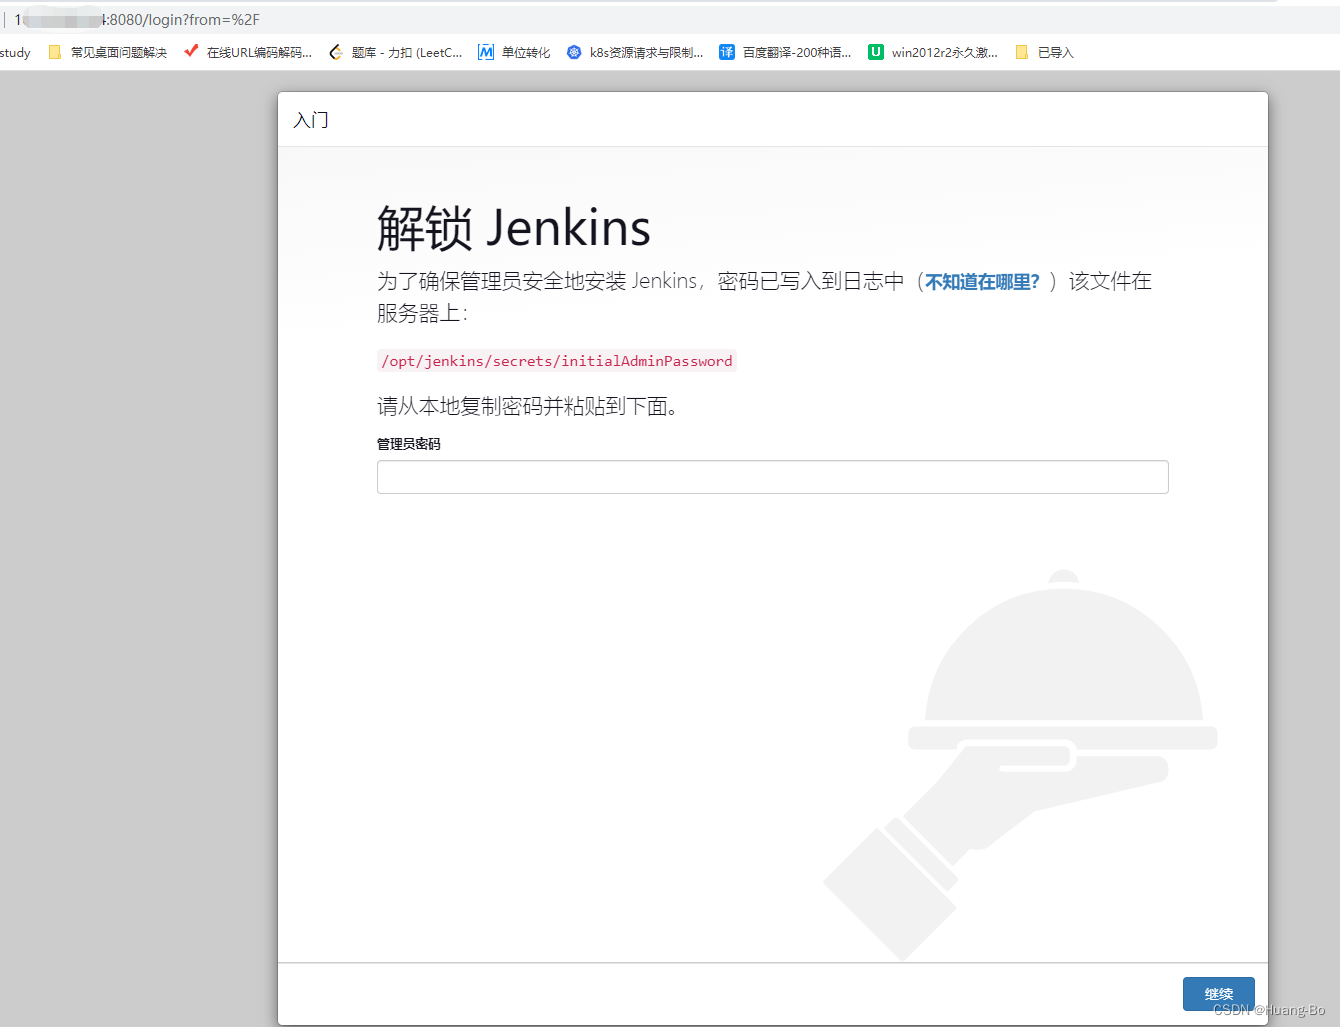The height and width of the screenshot is (1027, 1340).
Task: Open the study bookmark at the left
Action: pos(15,52)
